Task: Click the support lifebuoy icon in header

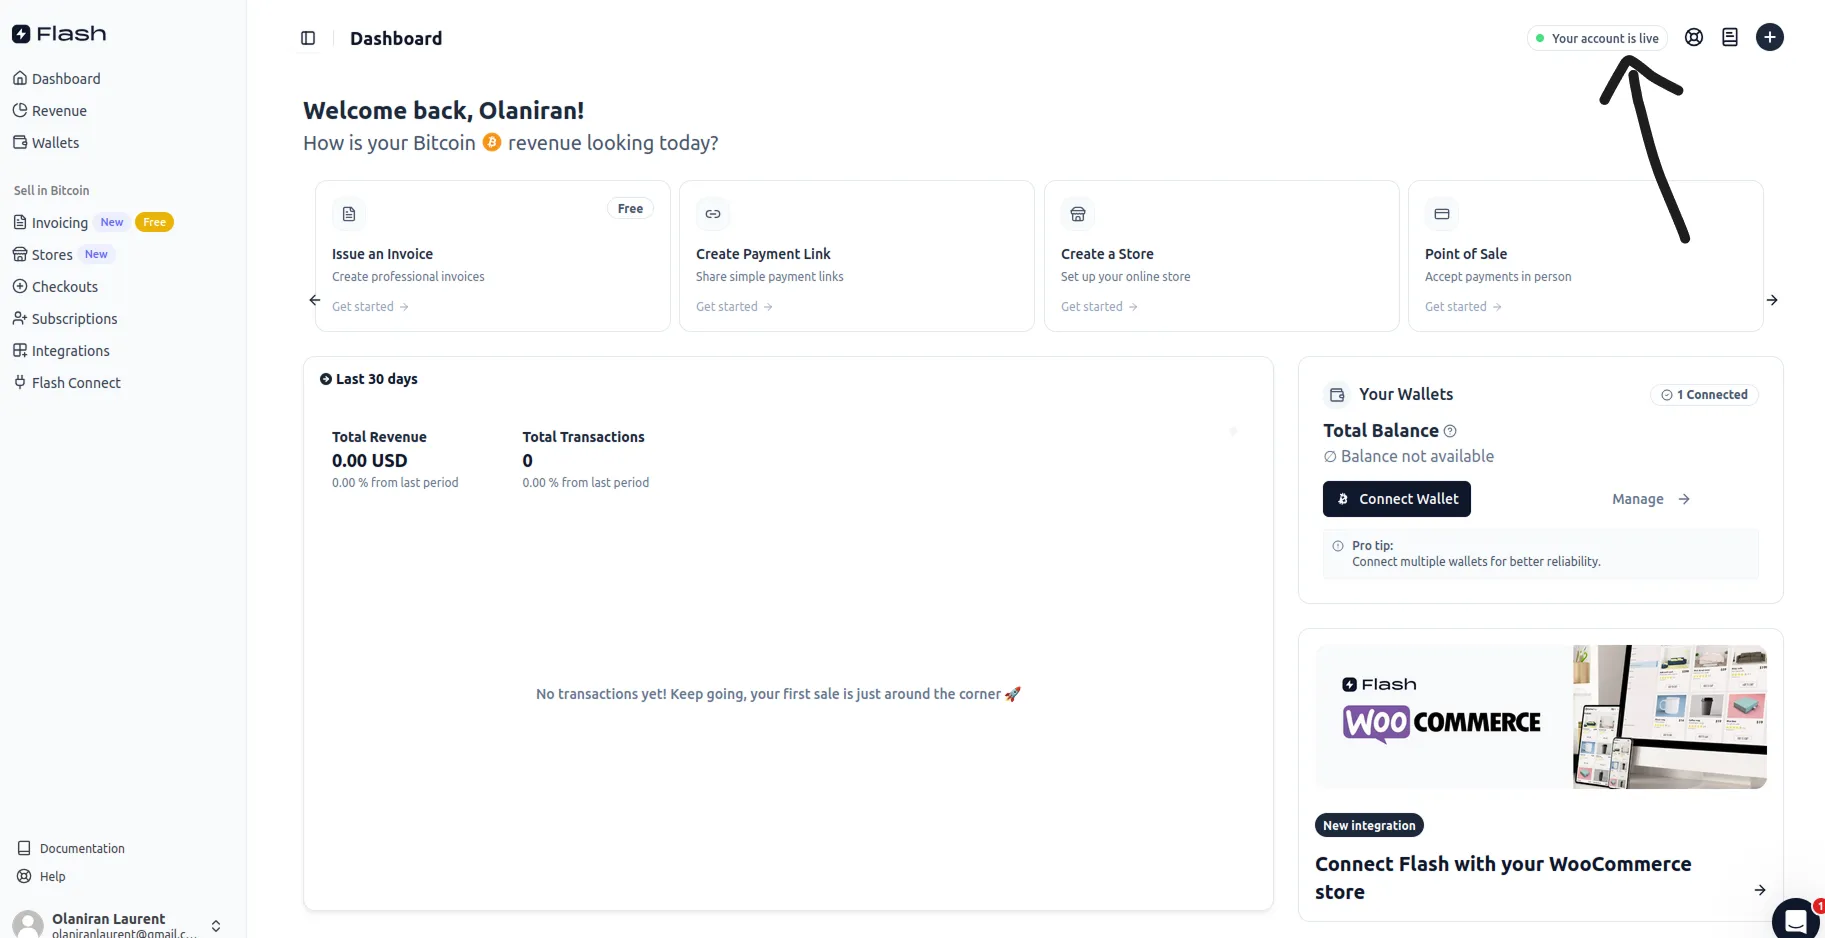Action: 1693,38
